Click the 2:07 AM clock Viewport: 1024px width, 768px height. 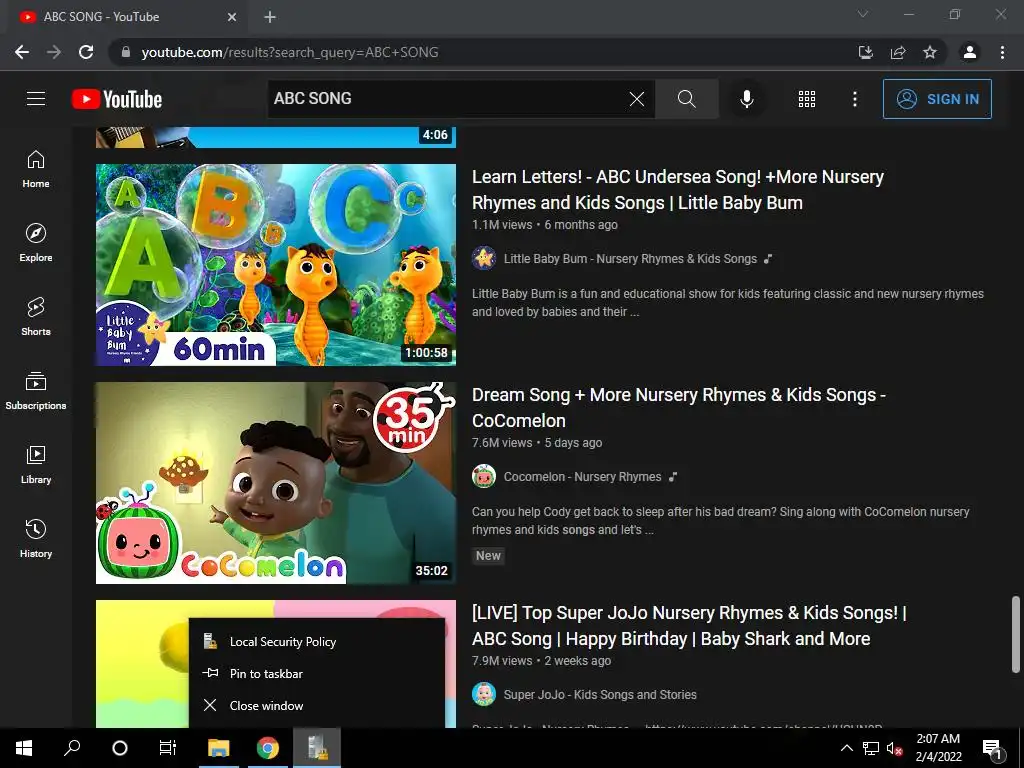938,739
